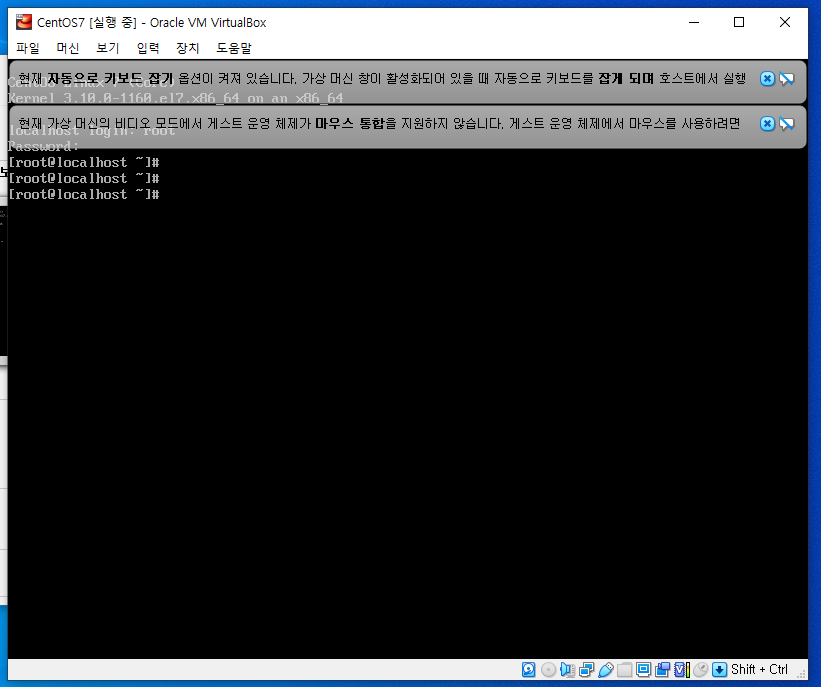Click the window resize grip in status bar
The height and width of the screenshot is (687, 821).
801,674
